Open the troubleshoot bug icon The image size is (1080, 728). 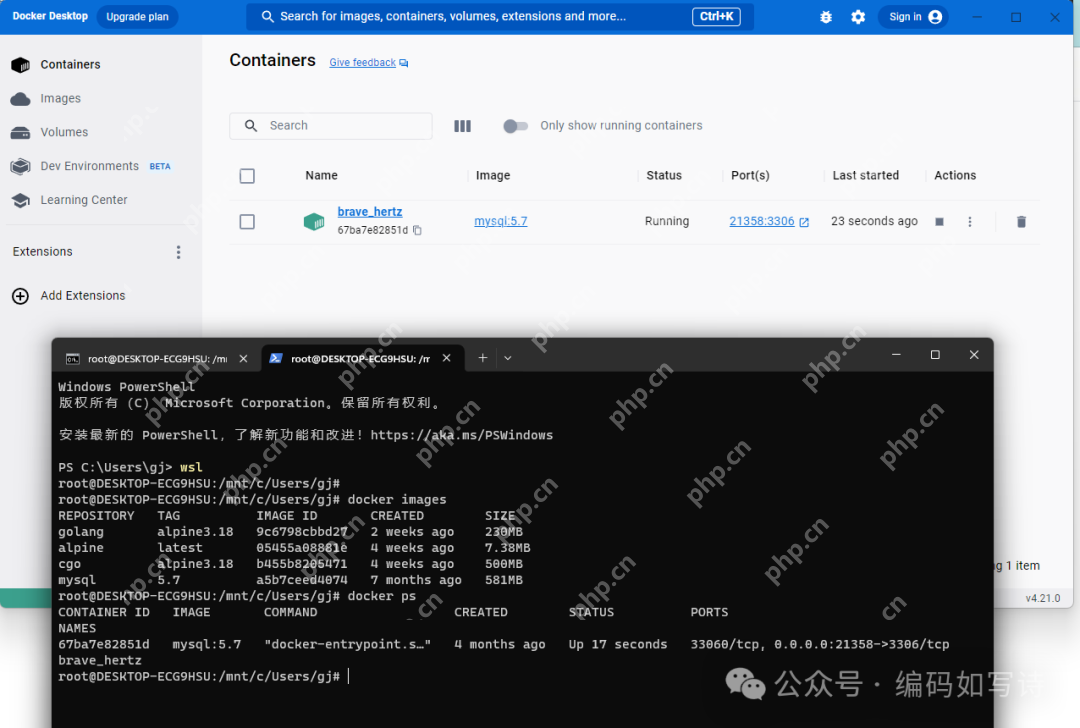point(826,17)
